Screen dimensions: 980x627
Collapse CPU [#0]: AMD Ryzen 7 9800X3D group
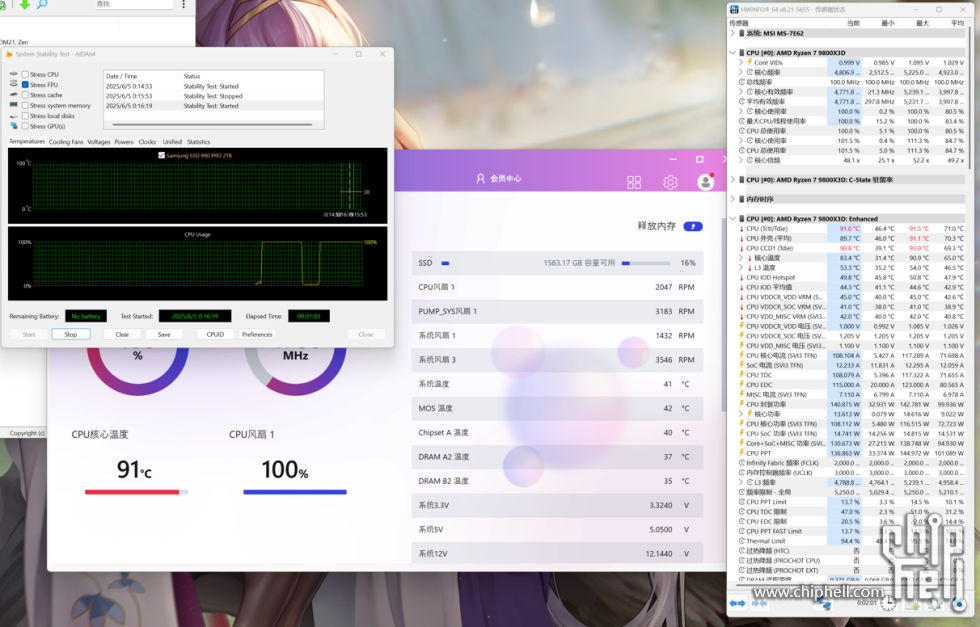tap(733, 53)
